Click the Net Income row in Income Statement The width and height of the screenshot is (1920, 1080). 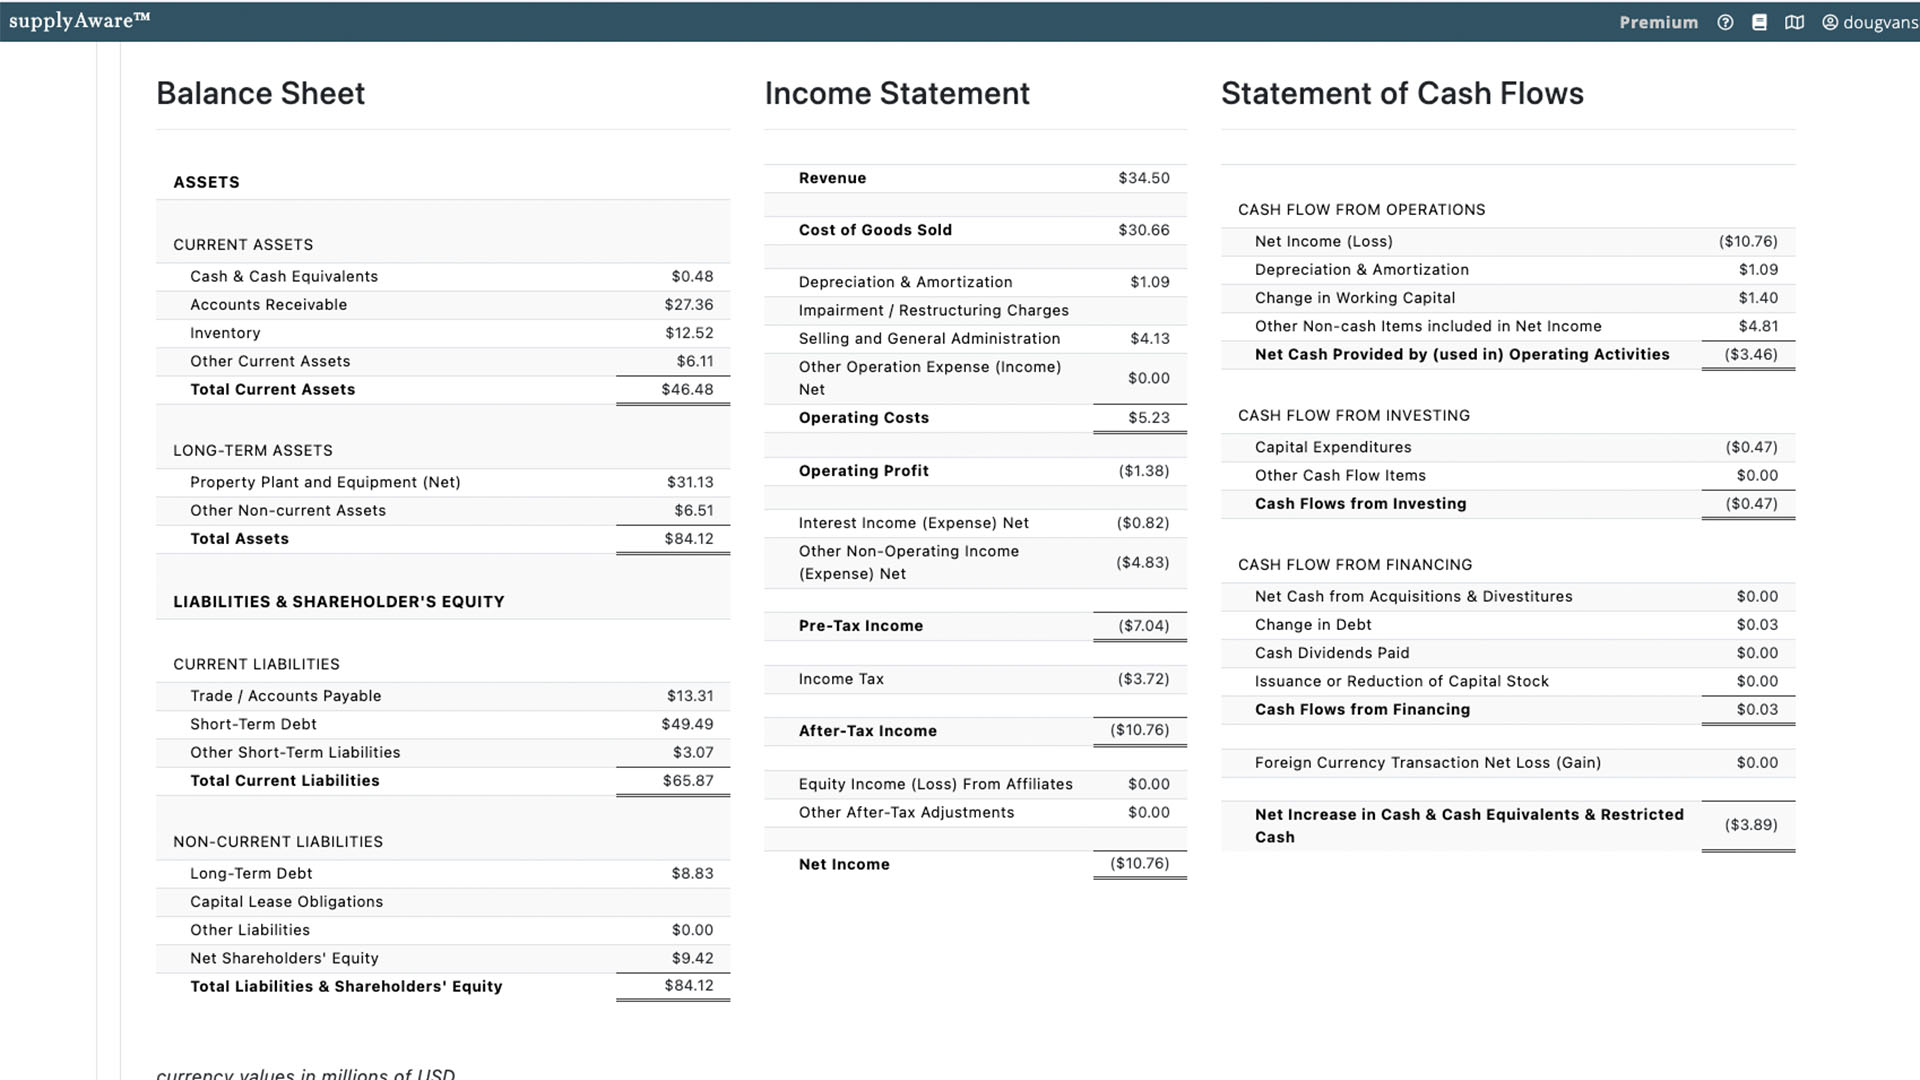pyautogui.click(x=843, y=865)
